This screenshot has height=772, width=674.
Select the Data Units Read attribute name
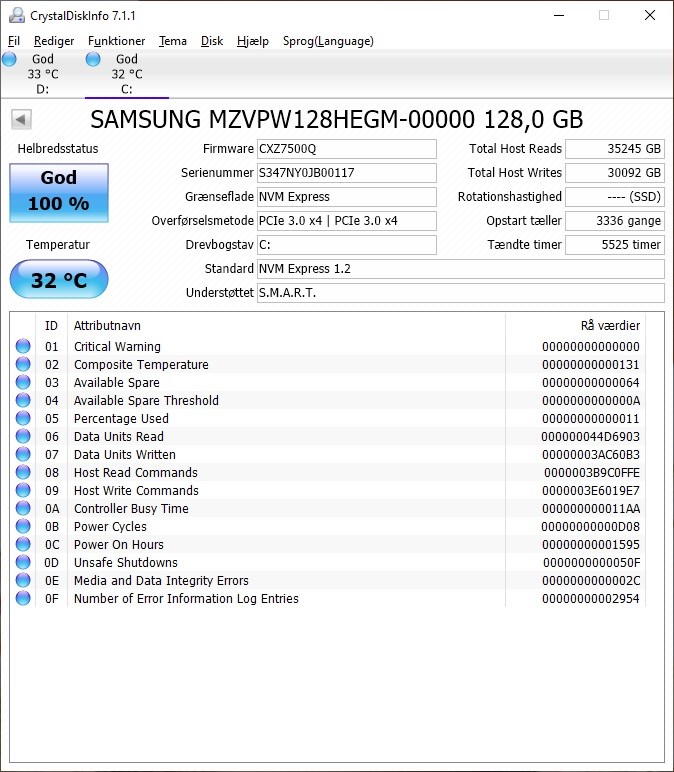pyautogui.click(x=119, y=436)
